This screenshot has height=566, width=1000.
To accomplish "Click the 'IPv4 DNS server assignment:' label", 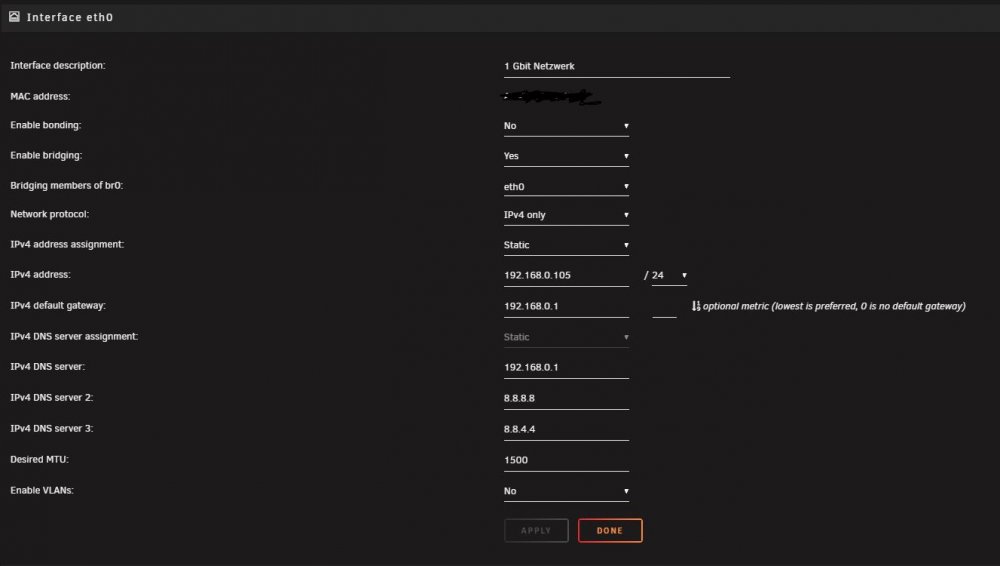I will point(74,336).
